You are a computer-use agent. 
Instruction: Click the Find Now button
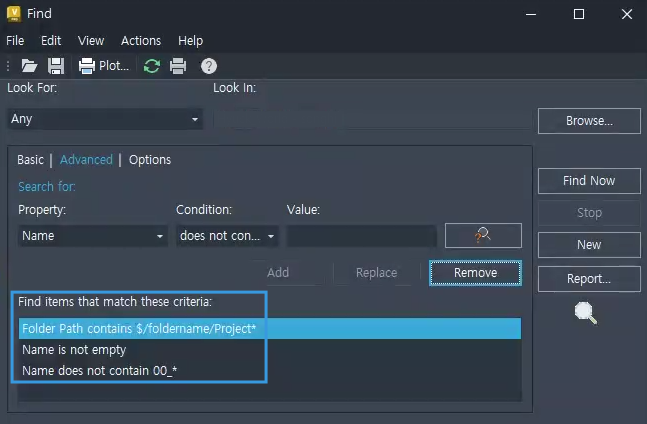tap(589, 181)
